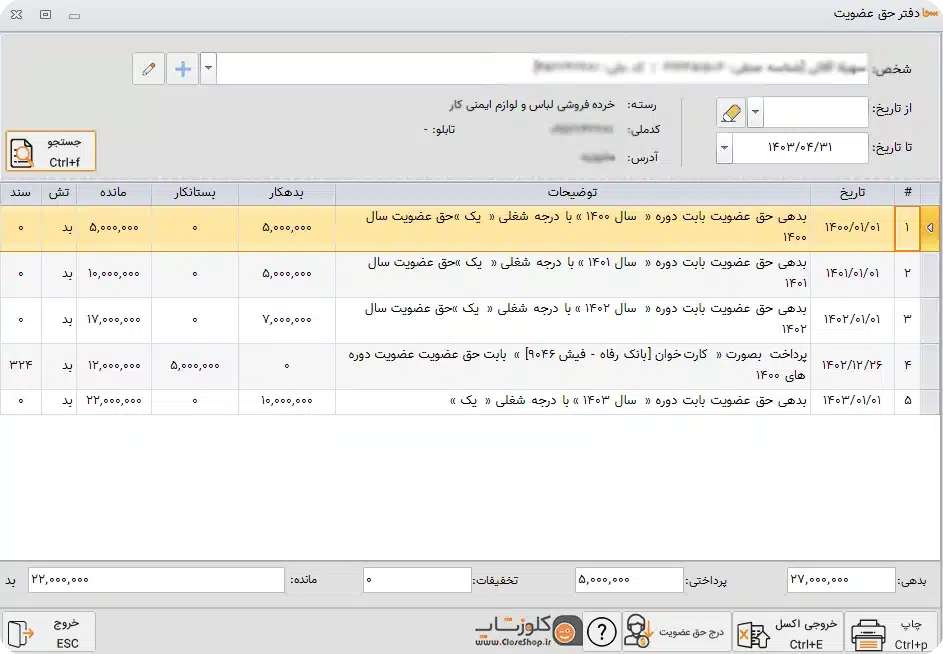Click the Excel export (خروجی اکسل) button
This screenshot has width=943, height=654.
(x=788, y=632)
